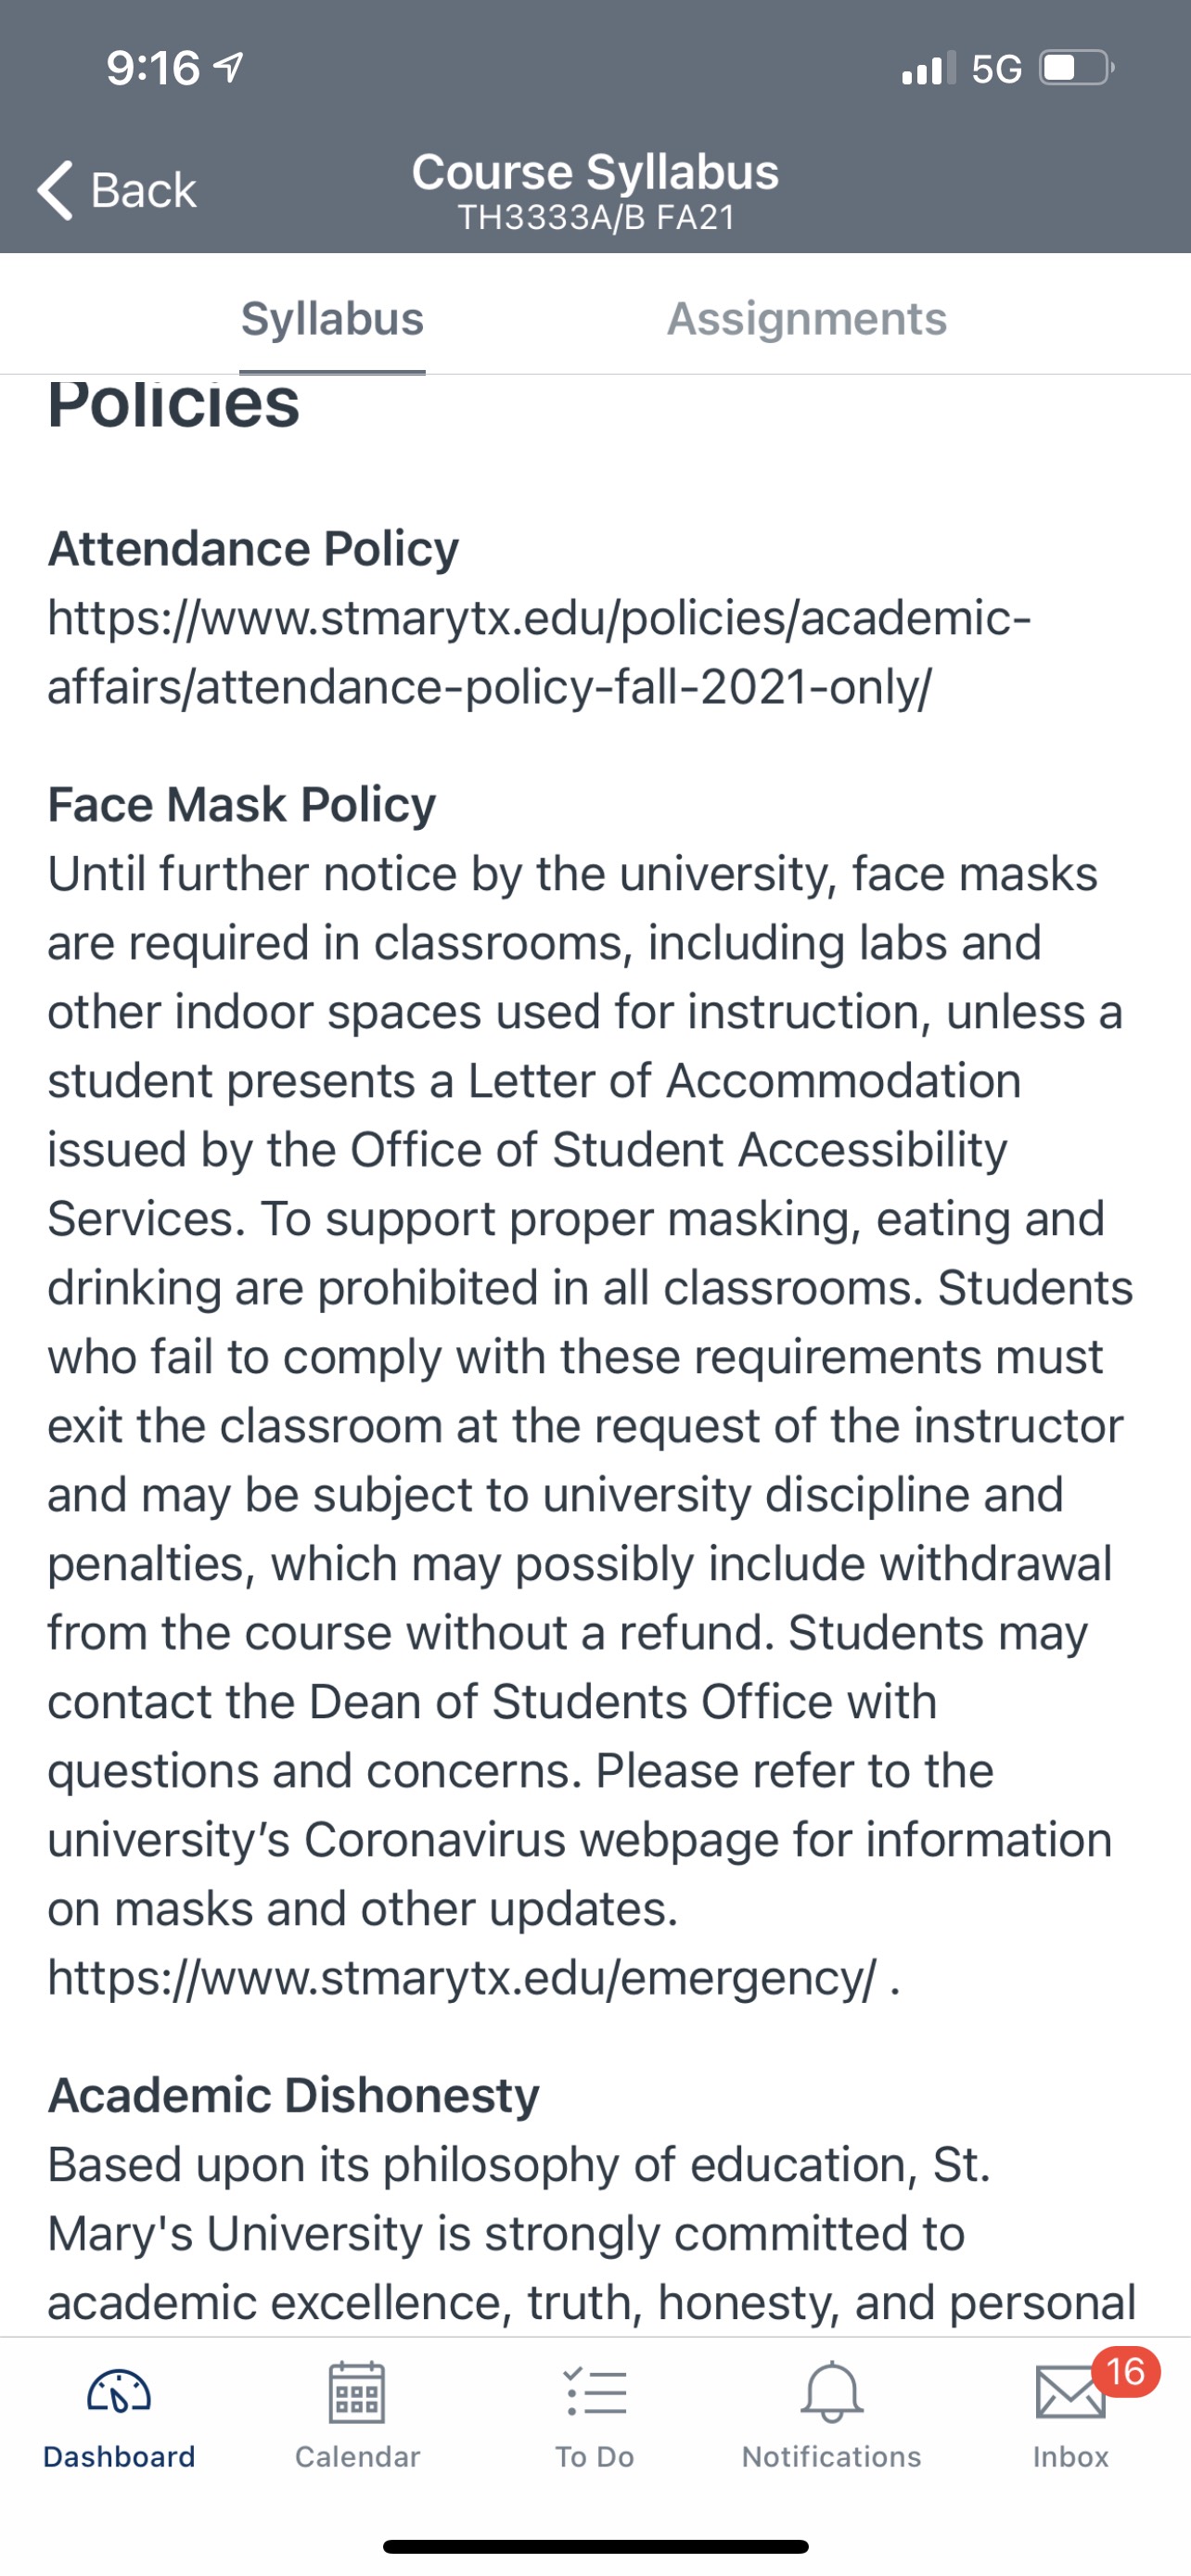The width and height of the screenshot is (1191, 2576).
Task: Open the Notifications bell icon
Action: 831,2393
